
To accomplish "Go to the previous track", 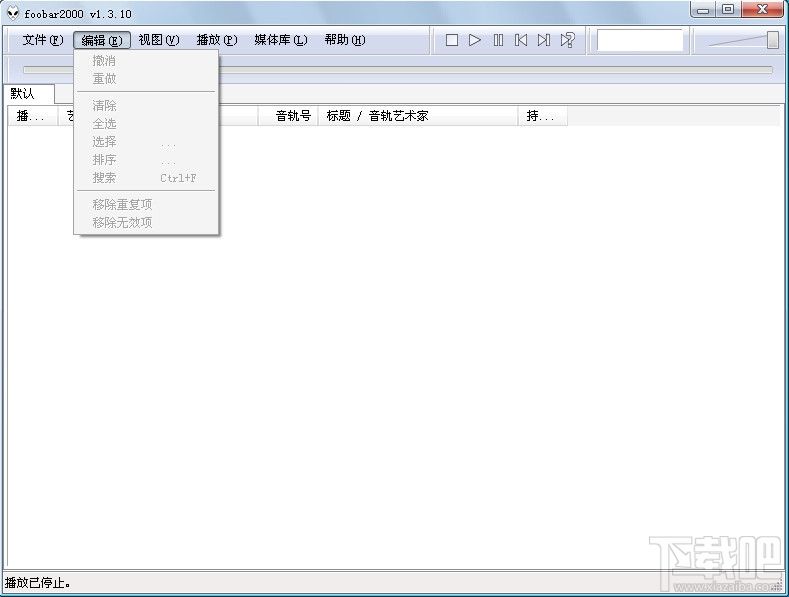I will [521, 40].
